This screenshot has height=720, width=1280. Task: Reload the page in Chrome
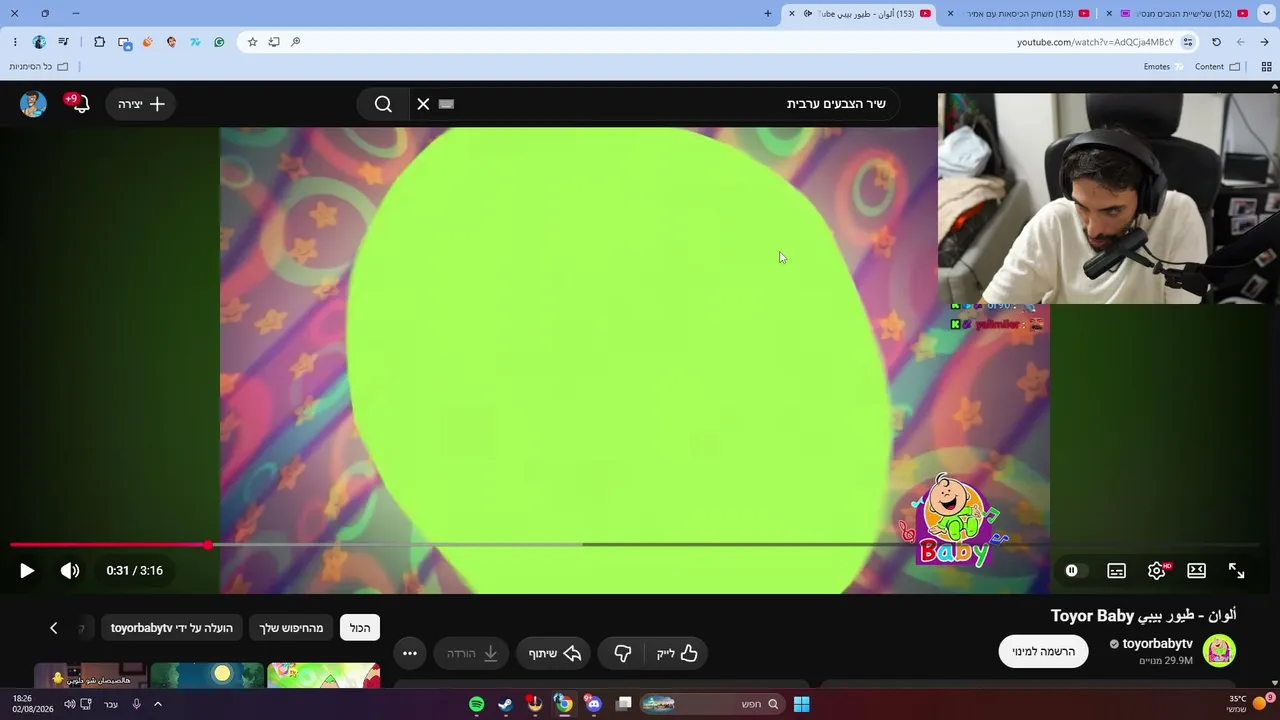[1216, 42]
